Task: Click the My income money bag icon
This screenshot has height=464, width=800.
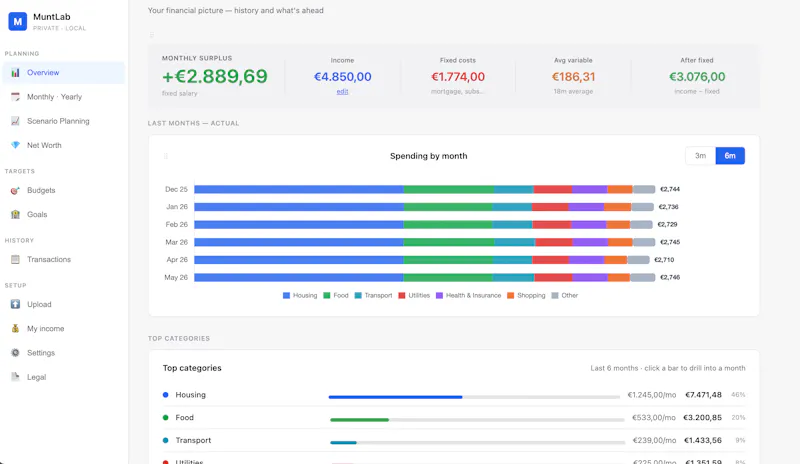Action: [15, 328]
